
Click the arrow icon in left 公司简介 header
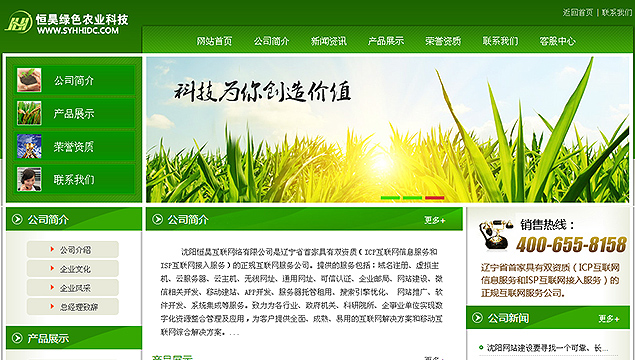(17, 219)
